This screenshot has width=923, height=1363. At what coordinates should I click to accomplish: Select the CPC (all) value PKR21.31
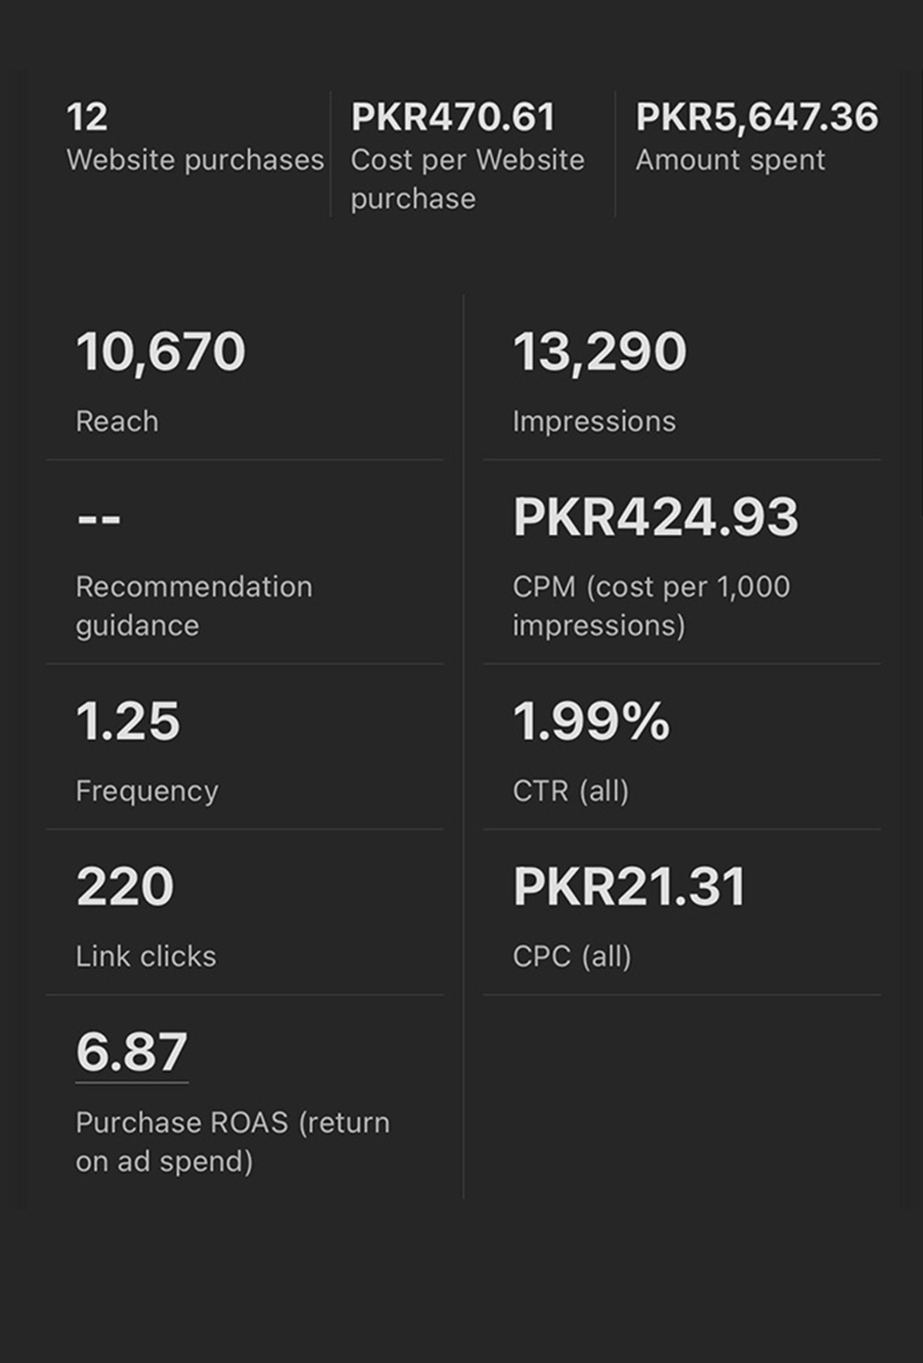click(x=628, y=885)
